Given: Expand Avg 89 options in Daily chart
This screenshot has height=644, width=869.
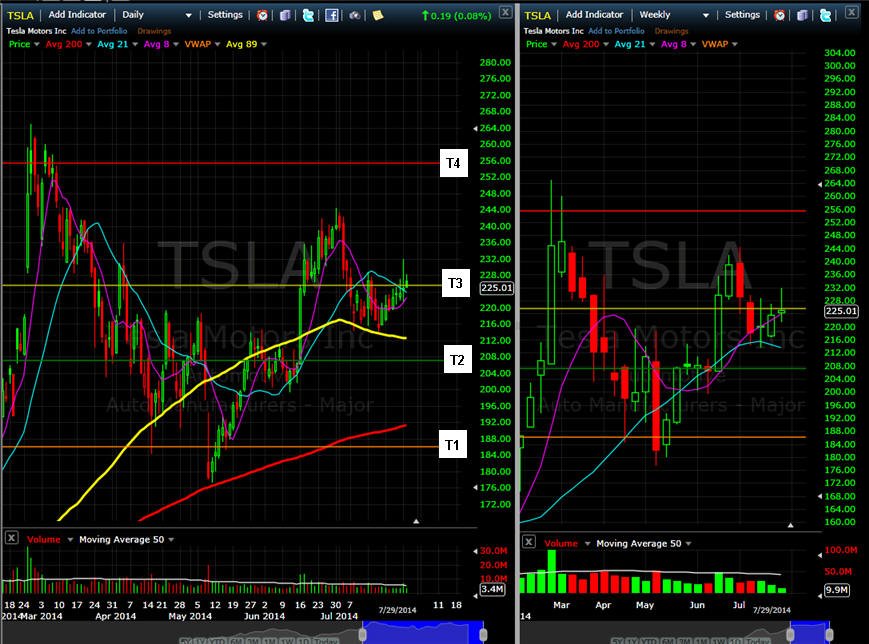Looking at the screenshot, I should [264, 44].
